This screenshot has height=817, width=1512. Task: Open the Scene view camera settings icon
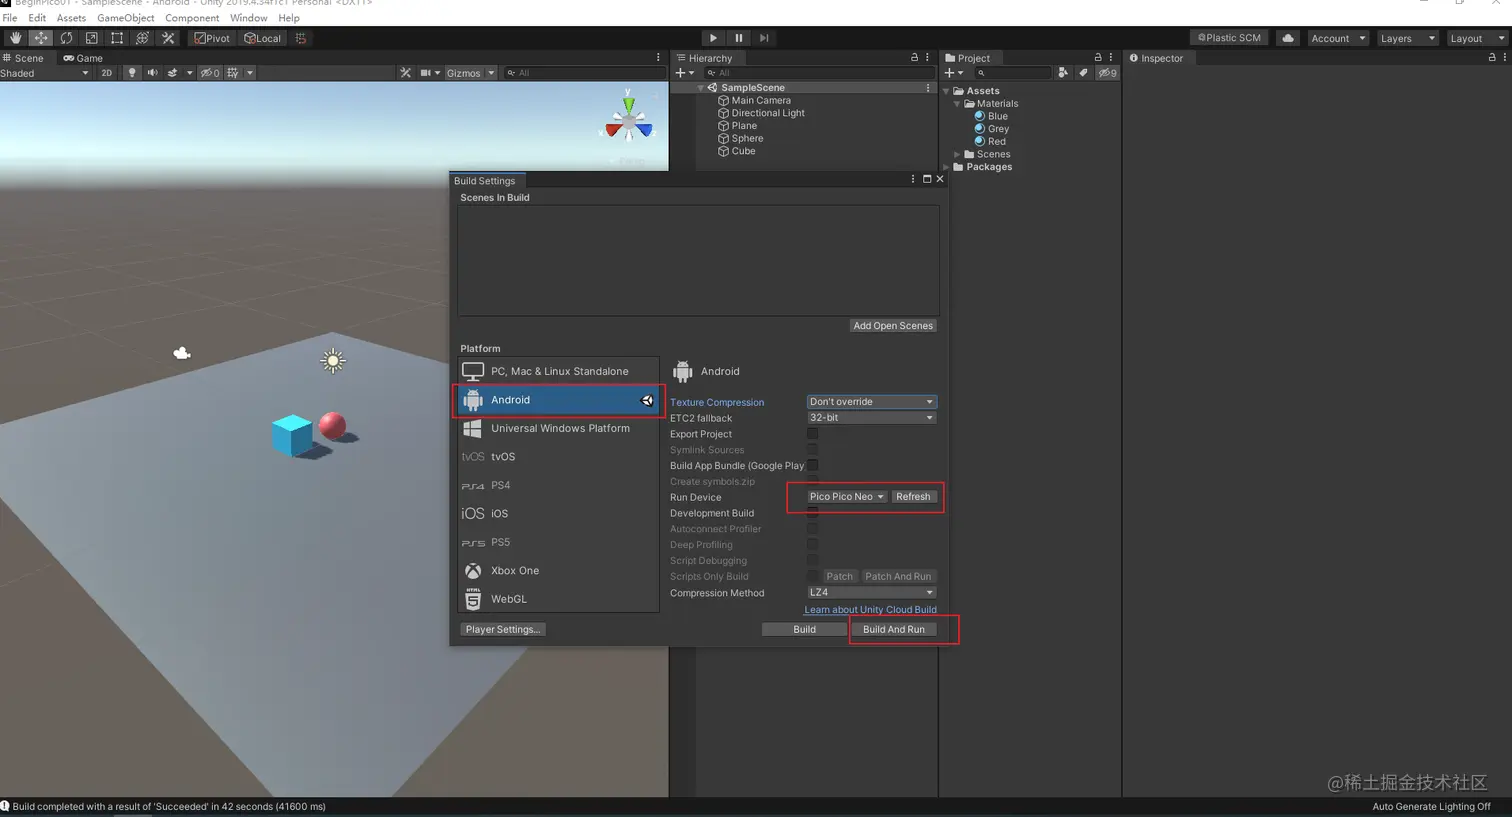click(x=426, y=73)
